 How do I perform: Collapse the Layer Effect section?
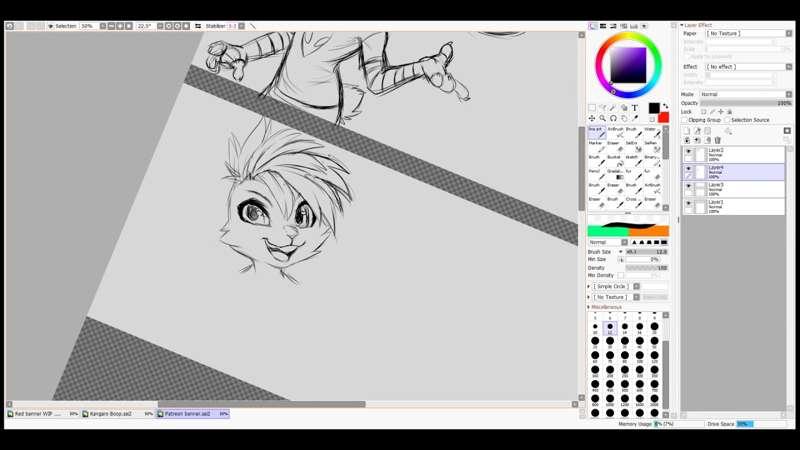click(x=682, y=25)
